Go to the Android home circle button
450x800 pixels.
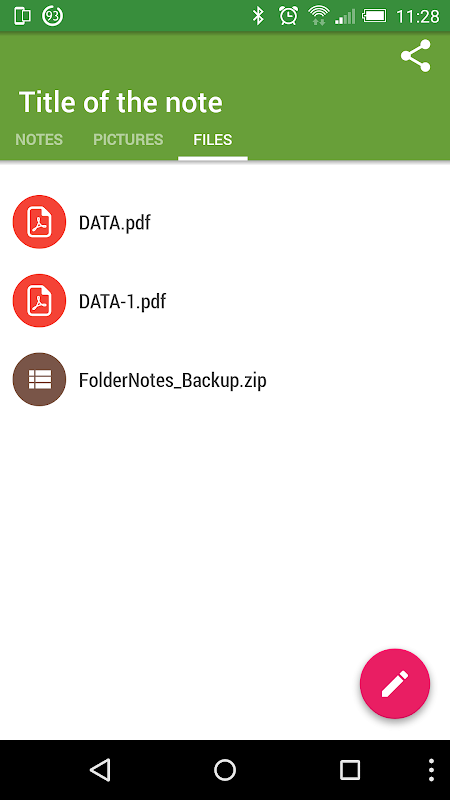[x=225, y=770]
